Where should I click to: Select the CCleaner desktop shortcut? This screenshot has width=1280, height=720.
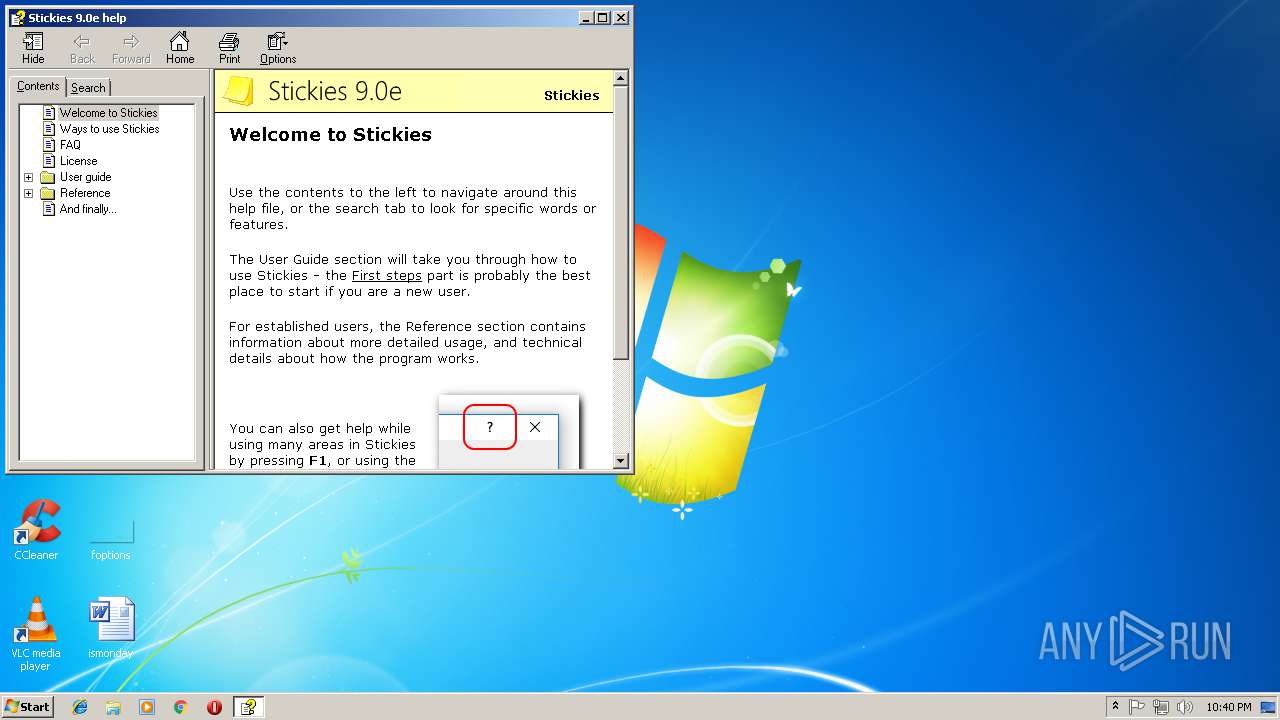[36, 530]
